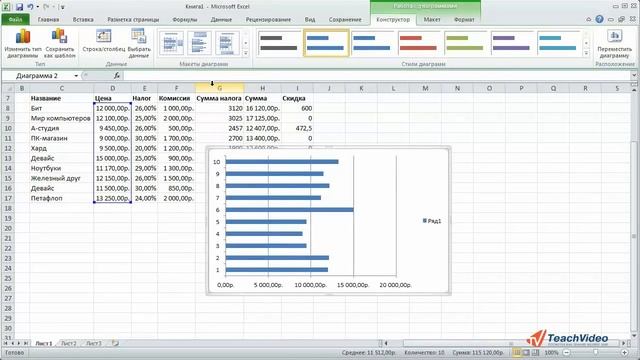Screen dimensions: 640x360
Task: Open the Формулы tab
Action: (x=184, y=19)
